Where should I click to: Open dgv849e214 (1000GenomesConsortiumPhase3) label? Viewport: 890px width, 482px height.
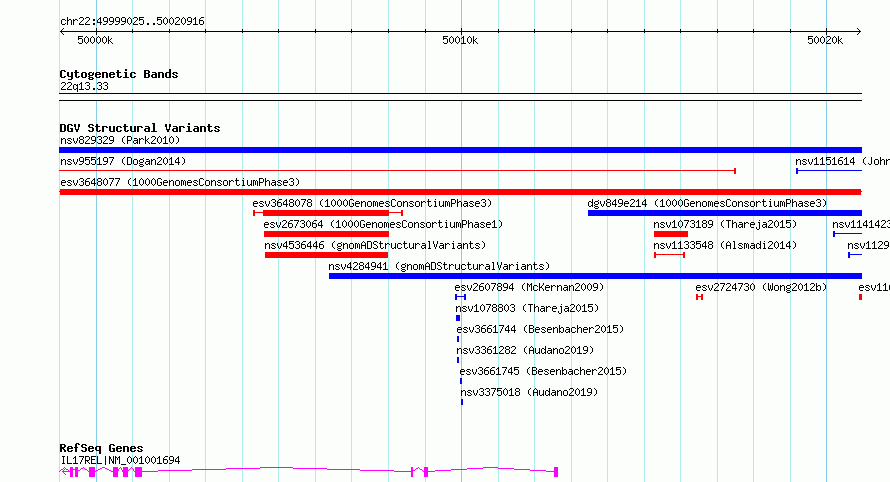click(707, 203)
